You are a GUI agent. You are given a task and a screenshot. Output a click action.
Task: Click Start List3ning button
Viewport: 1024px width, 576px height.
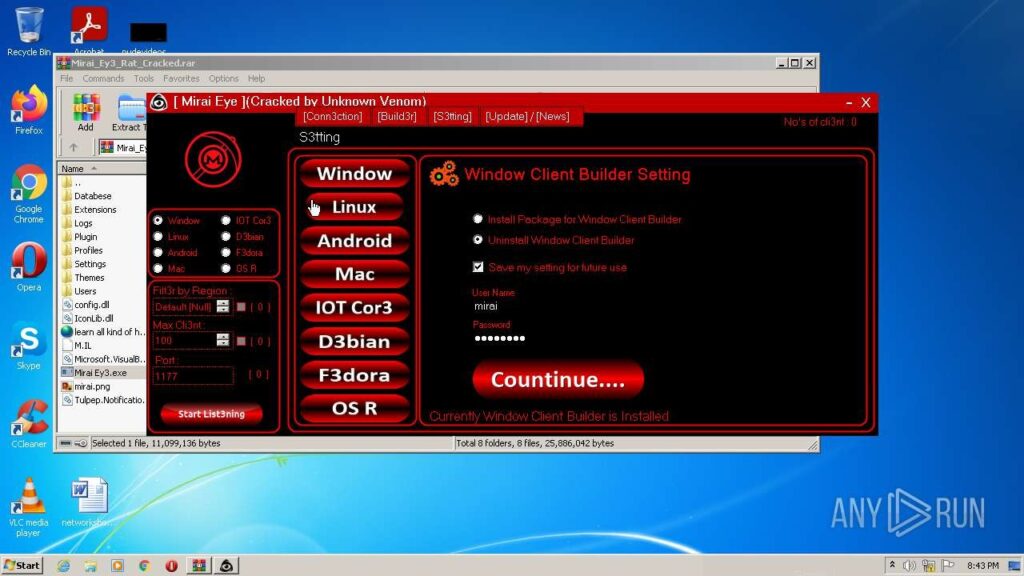[x=211, y=414]
